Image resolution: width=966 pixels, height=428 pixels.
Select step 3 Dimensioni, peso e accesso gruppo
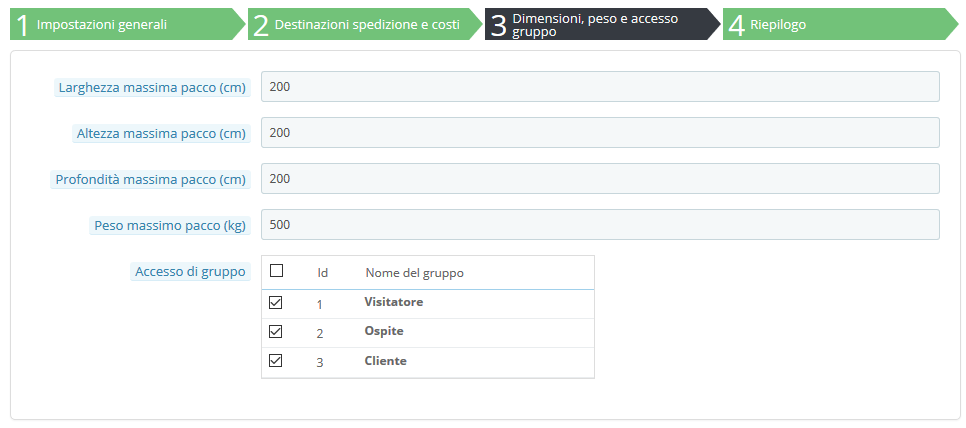pos(602,25)
